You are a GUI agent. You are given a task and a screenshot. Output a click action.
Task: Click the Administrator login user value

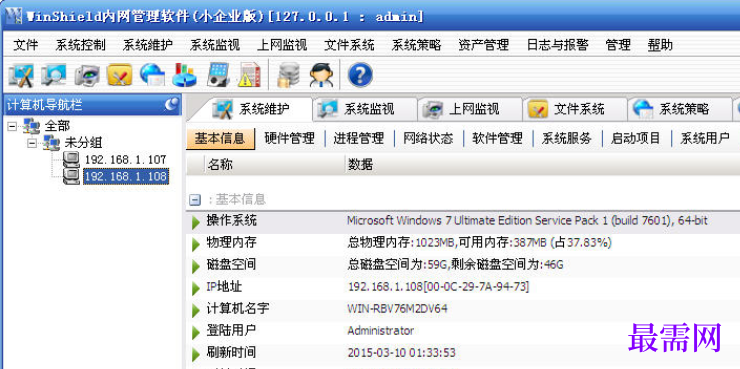381,331
